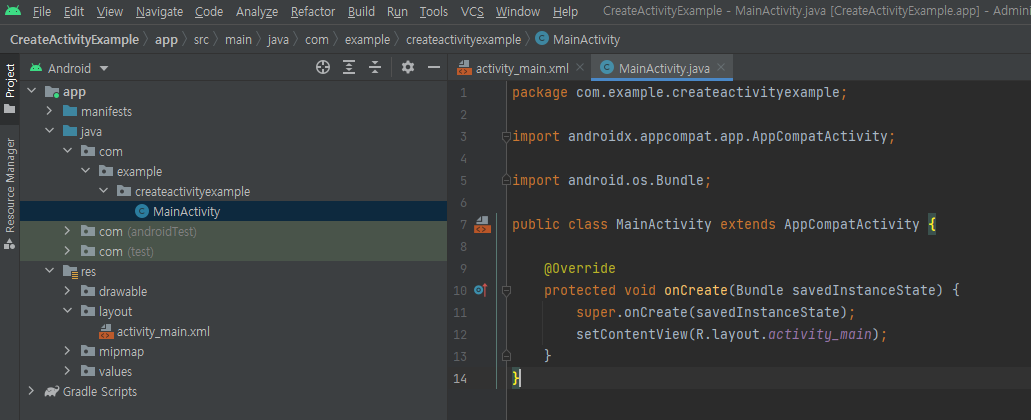Open the File menu
The height and width of the screenshot is (420, 1031).
[41, 12]
